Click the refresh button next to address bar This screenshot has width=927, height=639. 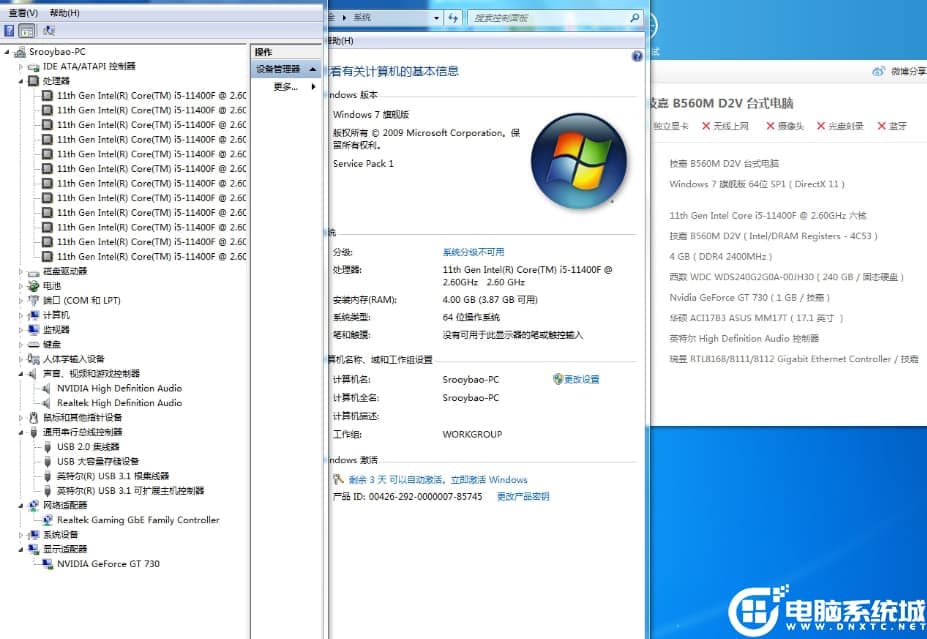pos(453,18)
